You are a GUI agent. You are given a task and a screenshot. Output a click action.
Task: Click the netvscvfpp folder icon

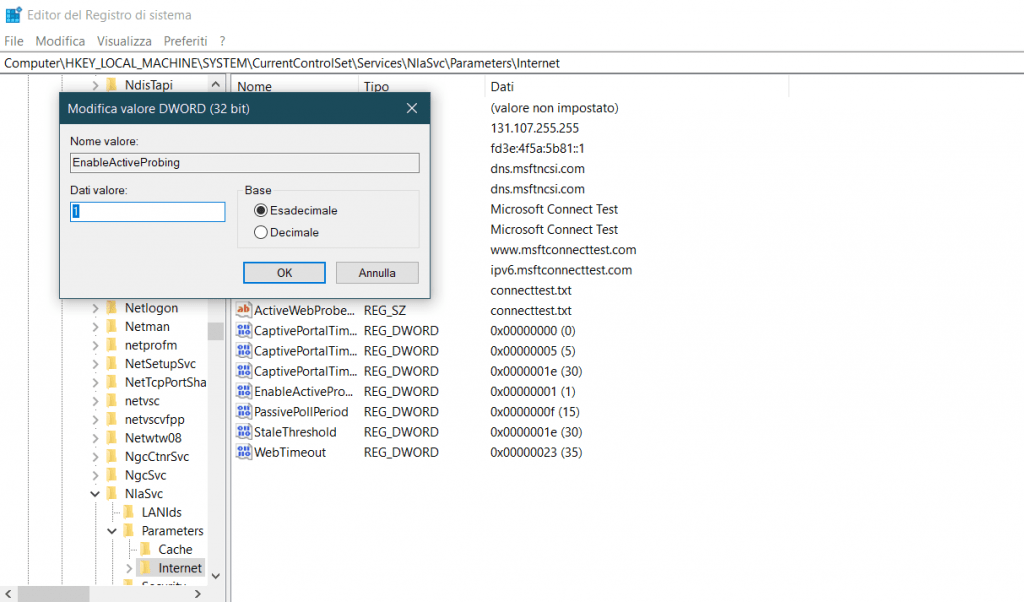112,419
